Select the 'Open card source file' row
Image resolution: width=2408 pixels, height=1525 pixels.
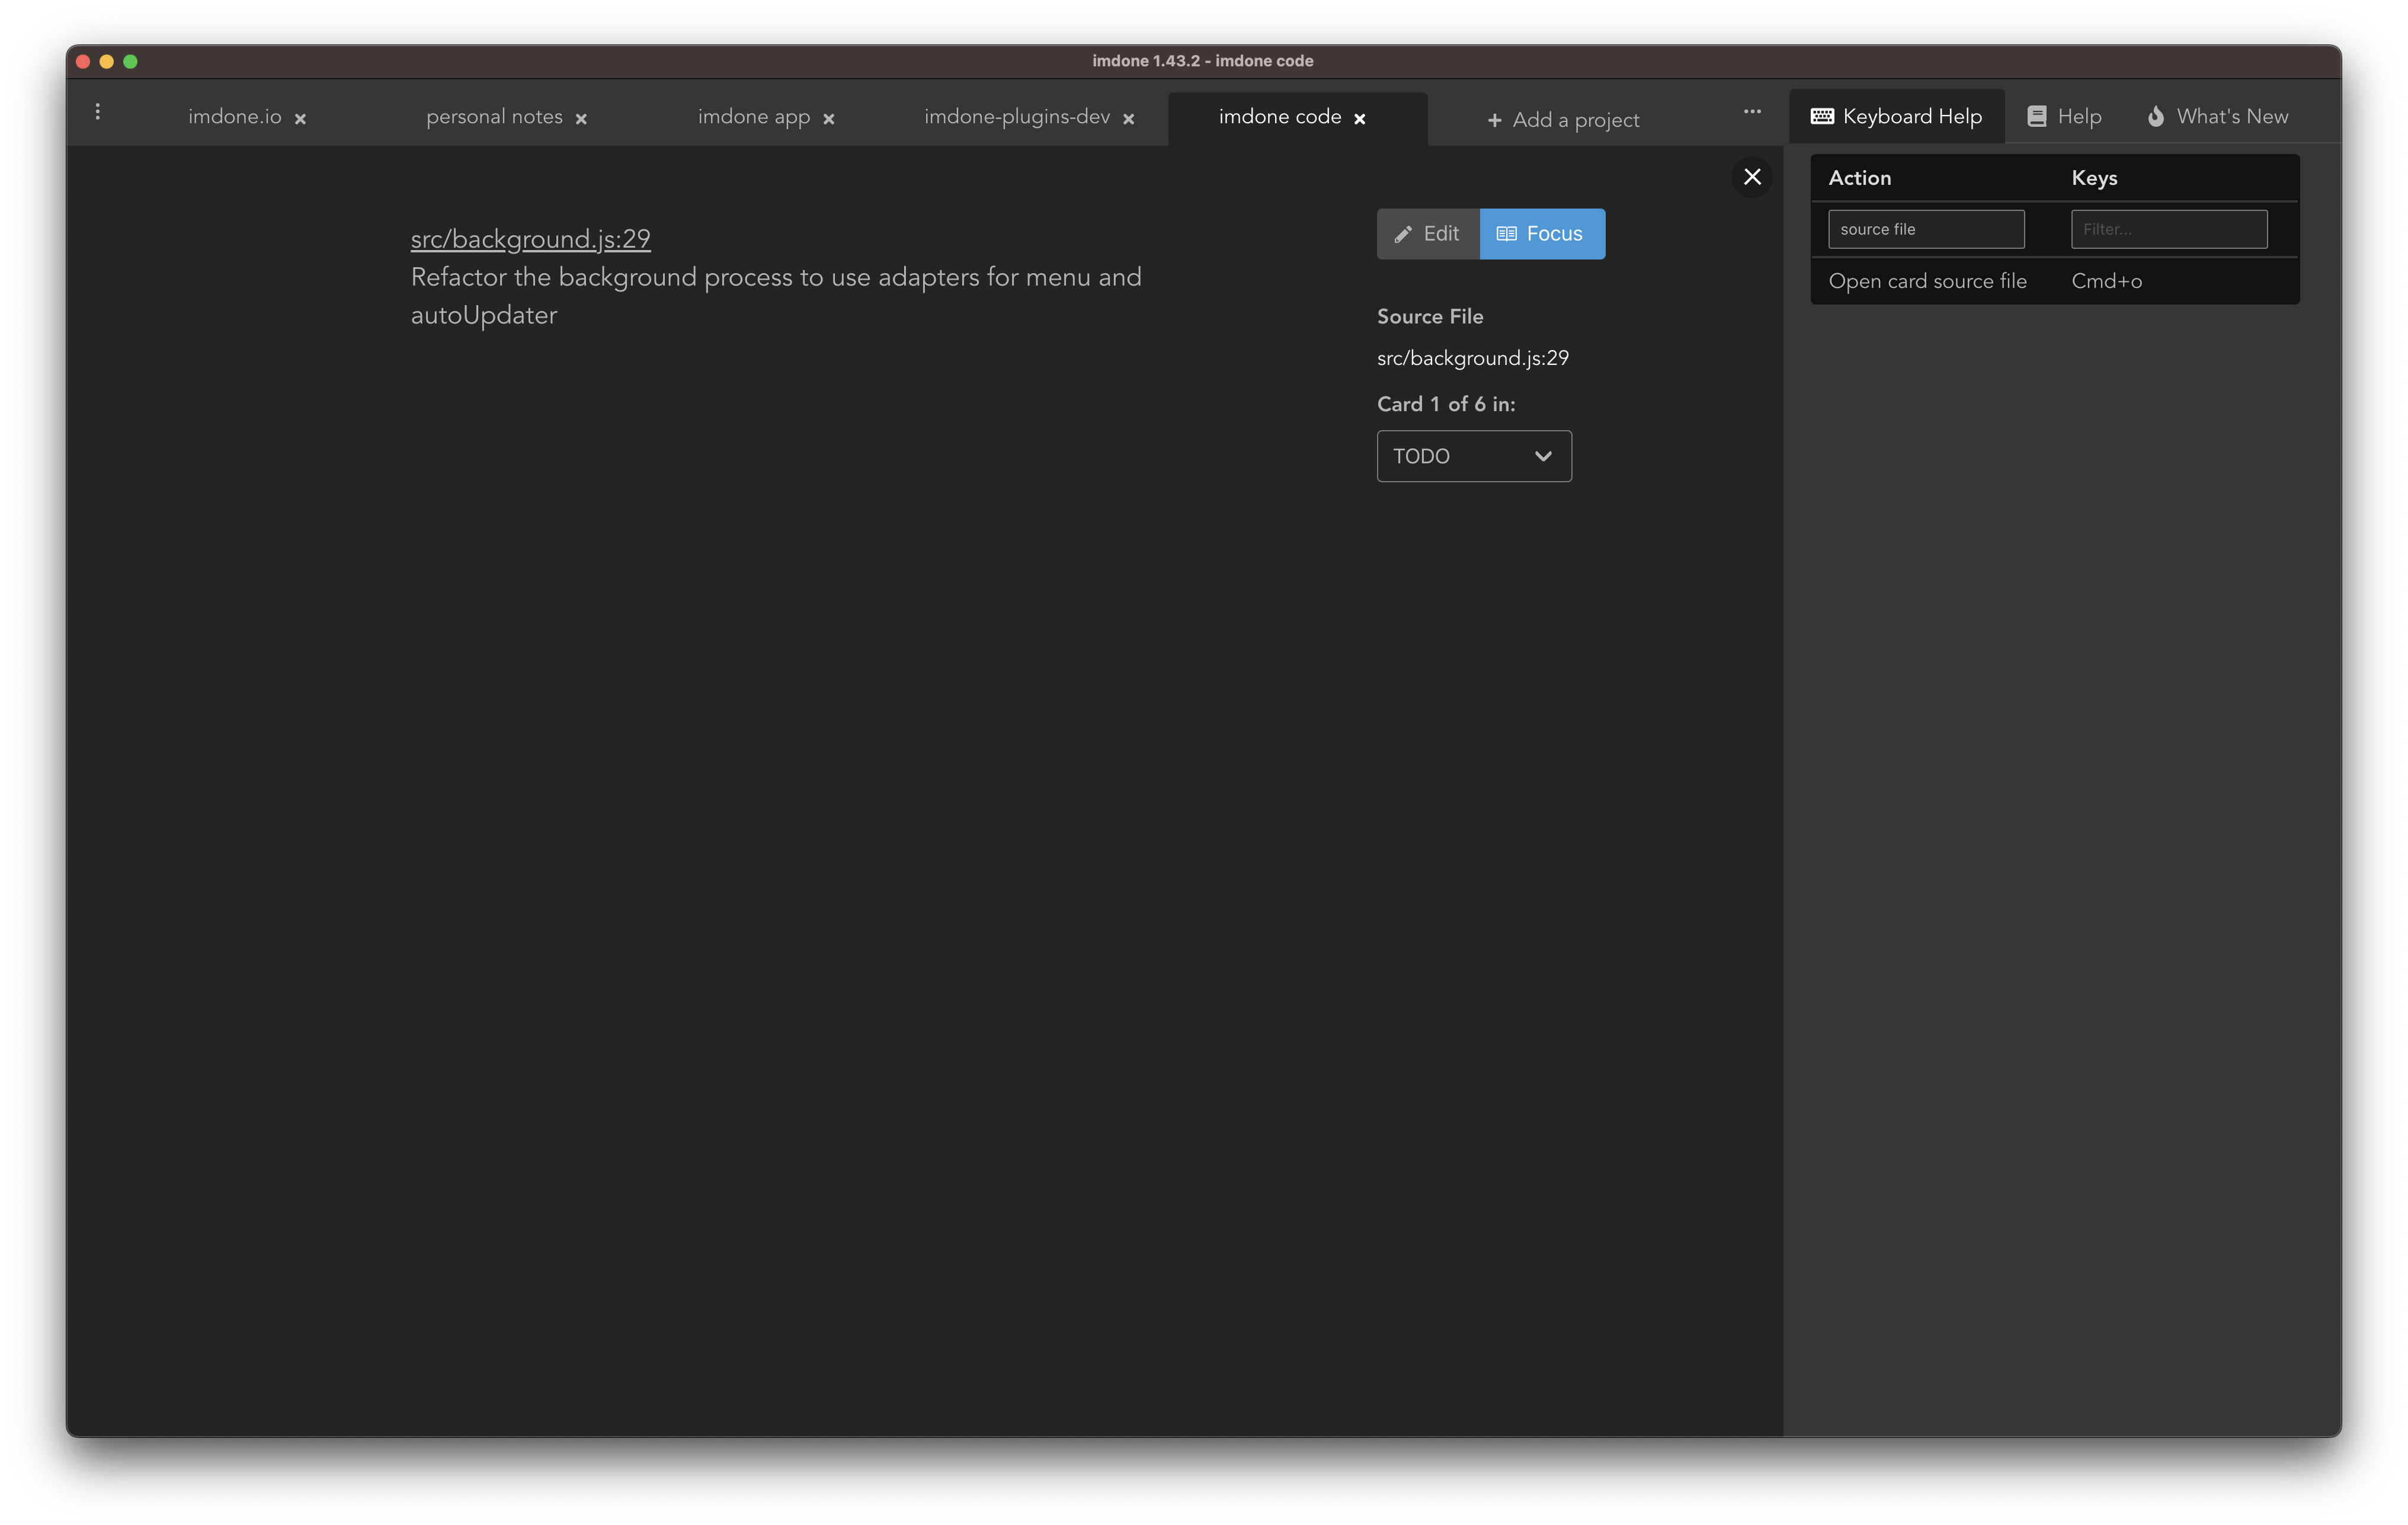click(2054, 281)
